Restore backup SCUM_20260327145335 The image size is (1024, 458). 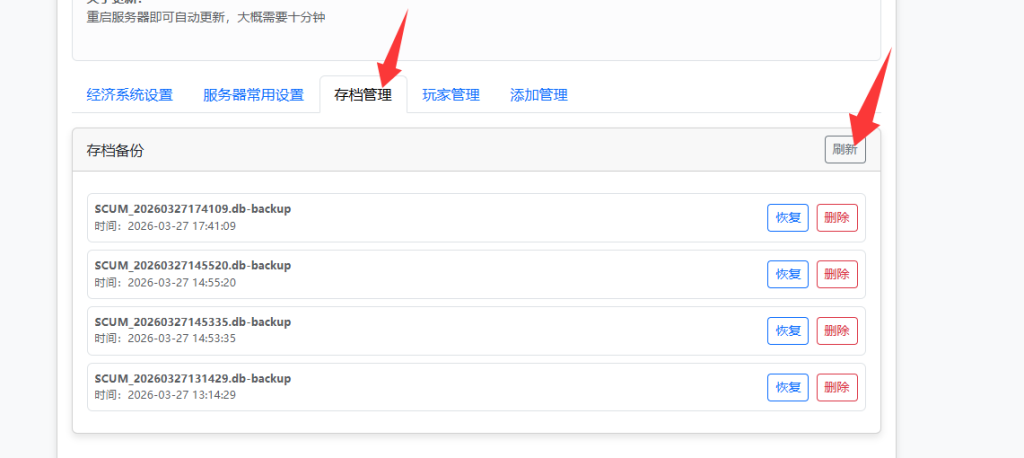click(x=788, y=331)
